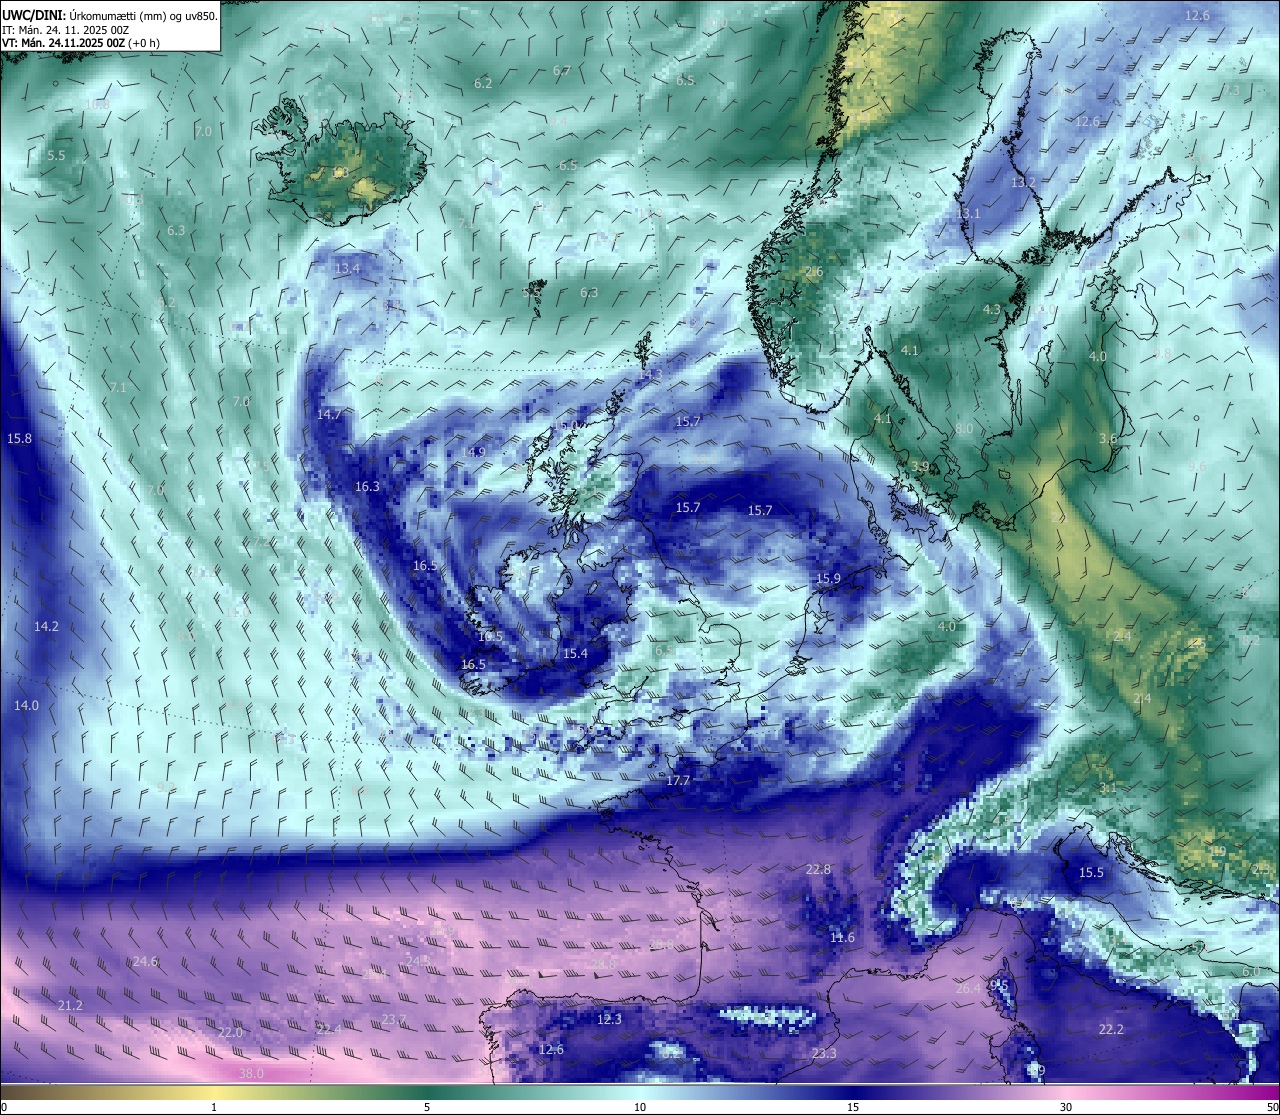Click the map value '5.5'

tap(56, 156)
